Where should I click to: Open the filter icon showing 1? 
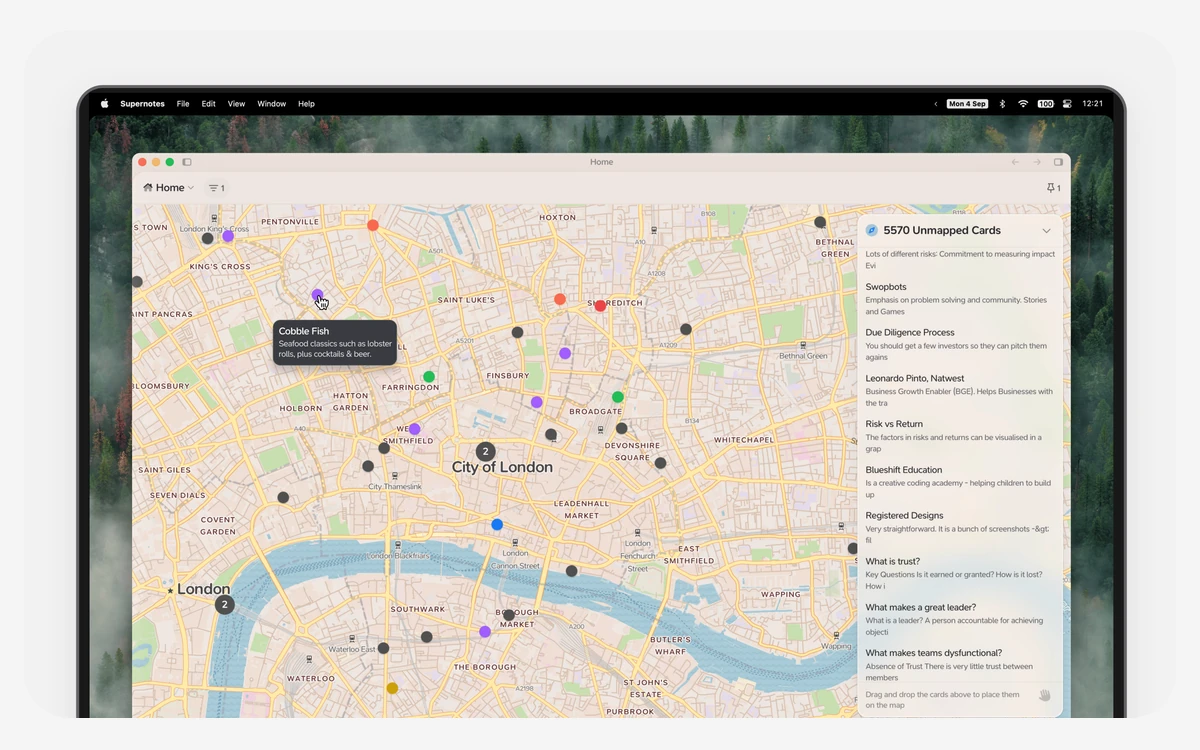(216, 188)
